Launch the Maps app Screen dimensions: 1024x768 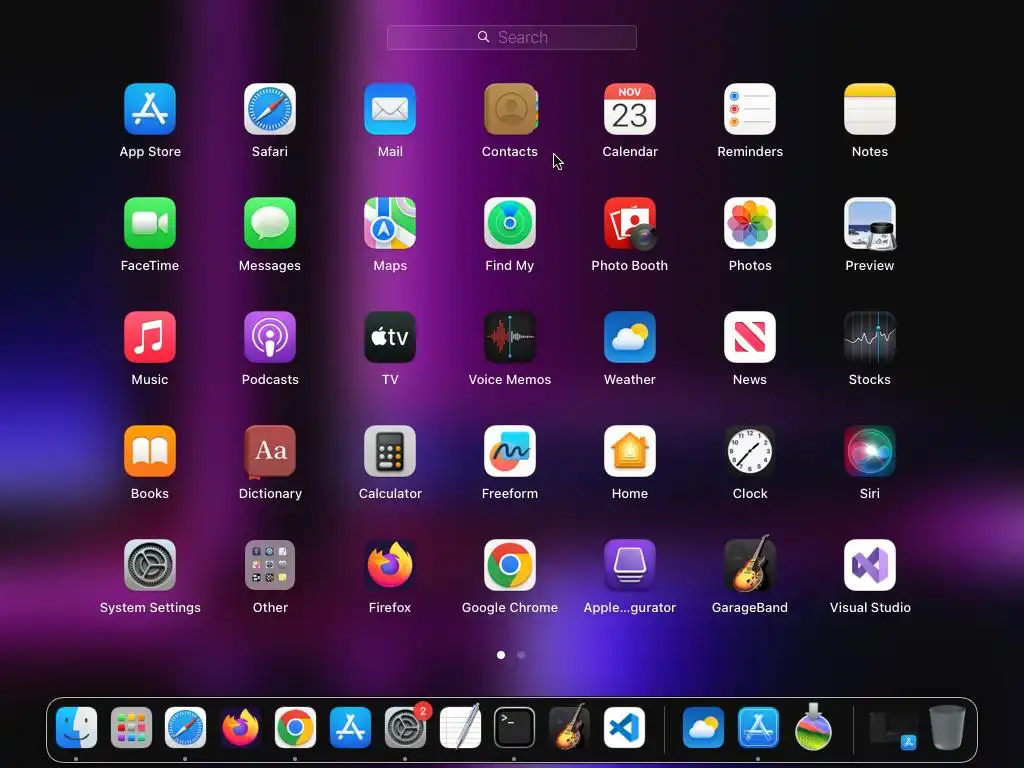390,223
